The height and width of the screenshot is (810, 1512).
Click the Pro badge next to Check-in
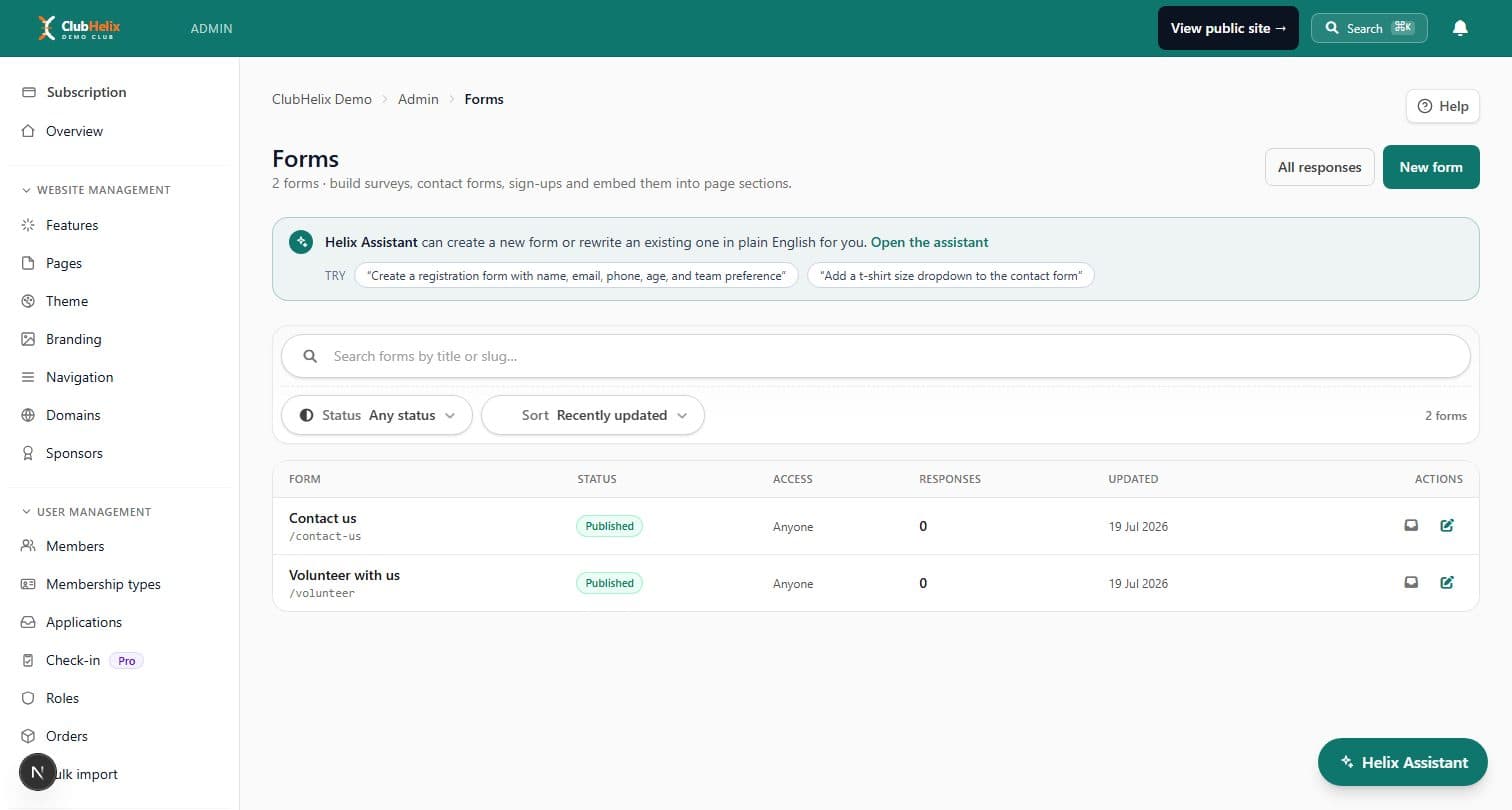click(x=126, y=660)
